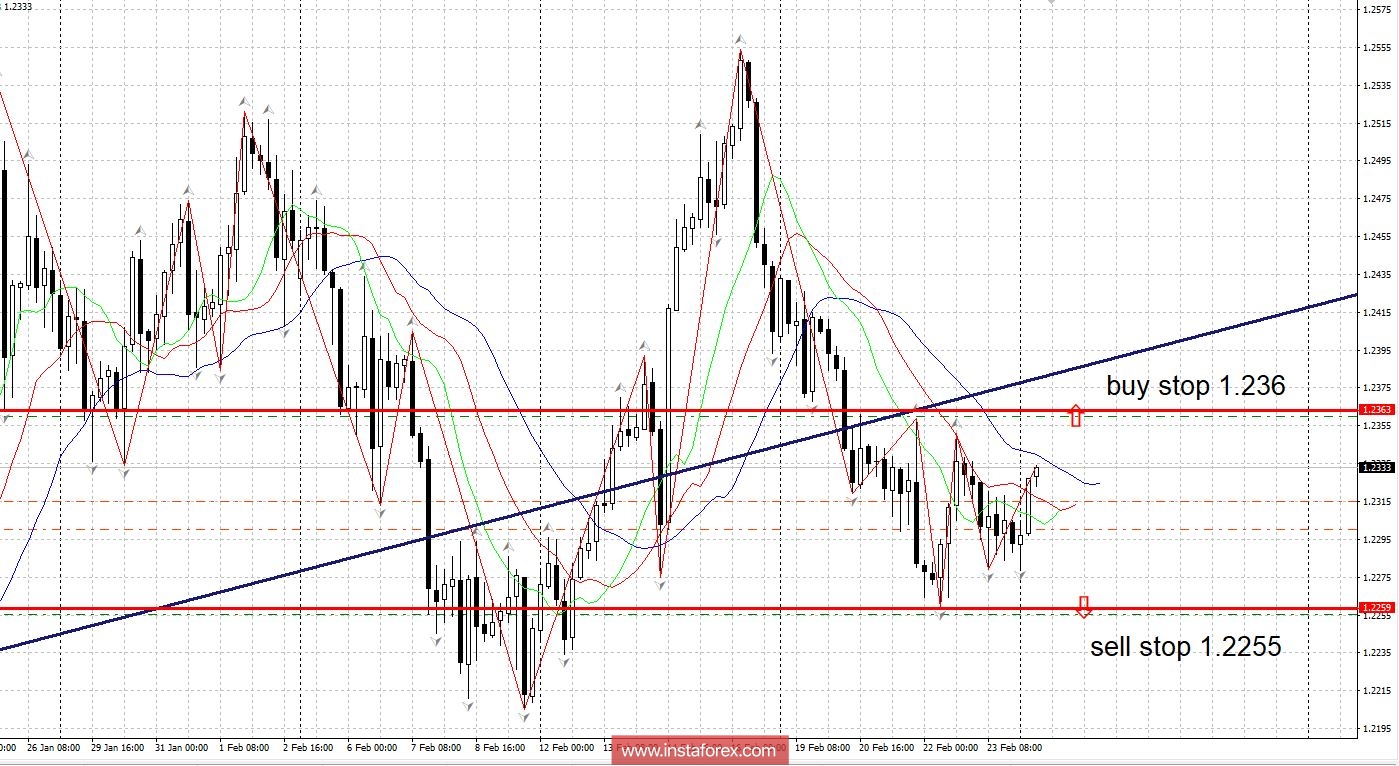Select the black 1.2333 current price tag
1399x766 pixels.
click(1378, 467)
